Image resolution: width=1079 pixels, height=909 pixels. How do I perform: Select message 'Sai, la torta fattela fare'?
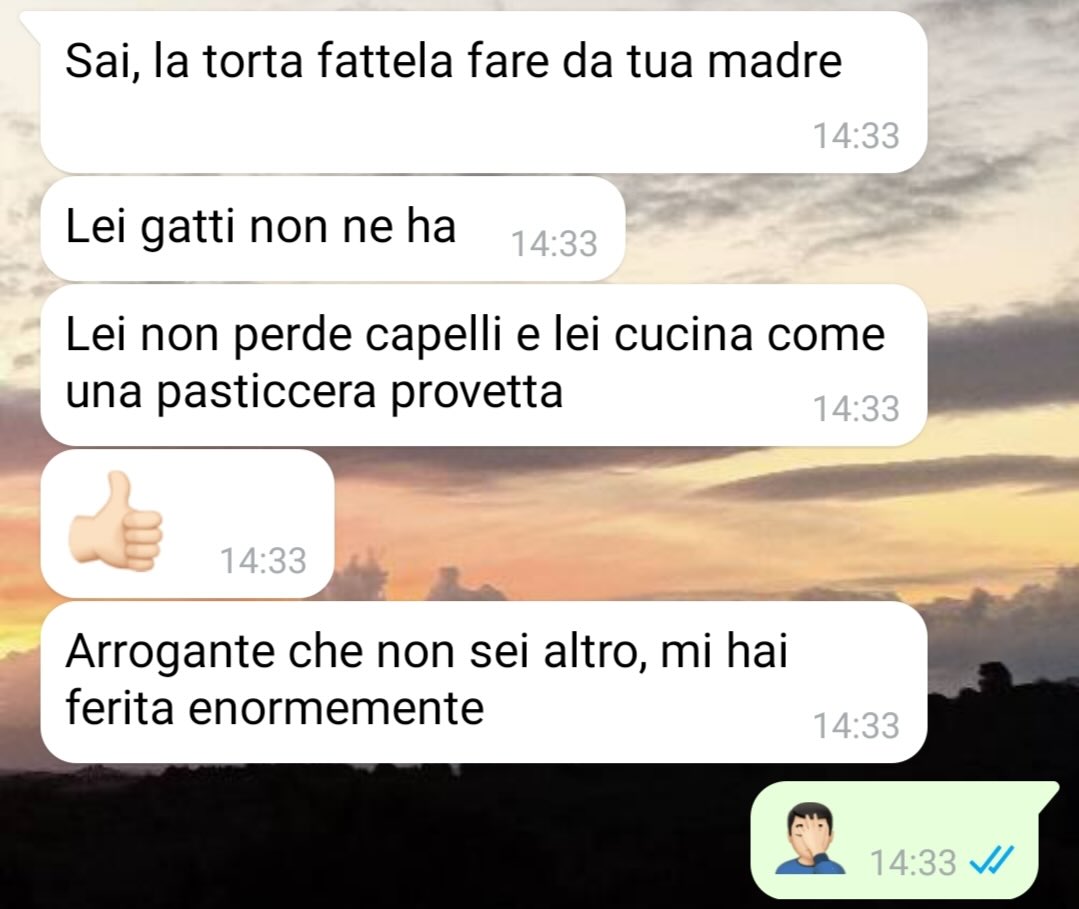tap(483, 92)
